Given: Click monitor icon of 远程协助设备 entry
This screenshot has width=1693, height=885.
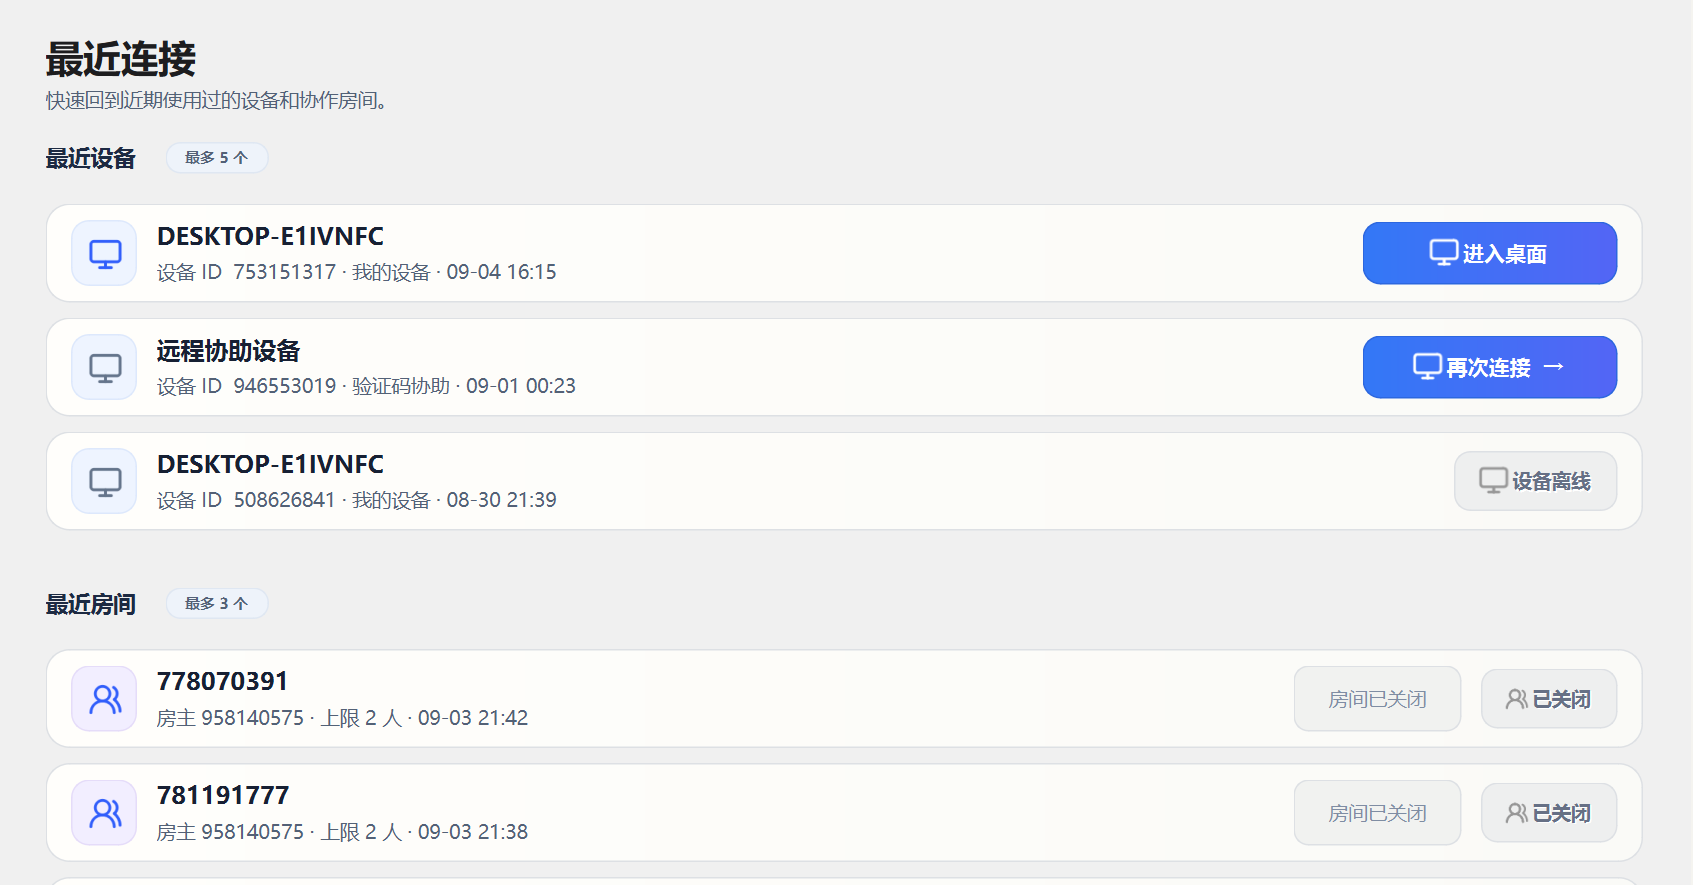Looking at the screenshot, I should pos(104,367).
